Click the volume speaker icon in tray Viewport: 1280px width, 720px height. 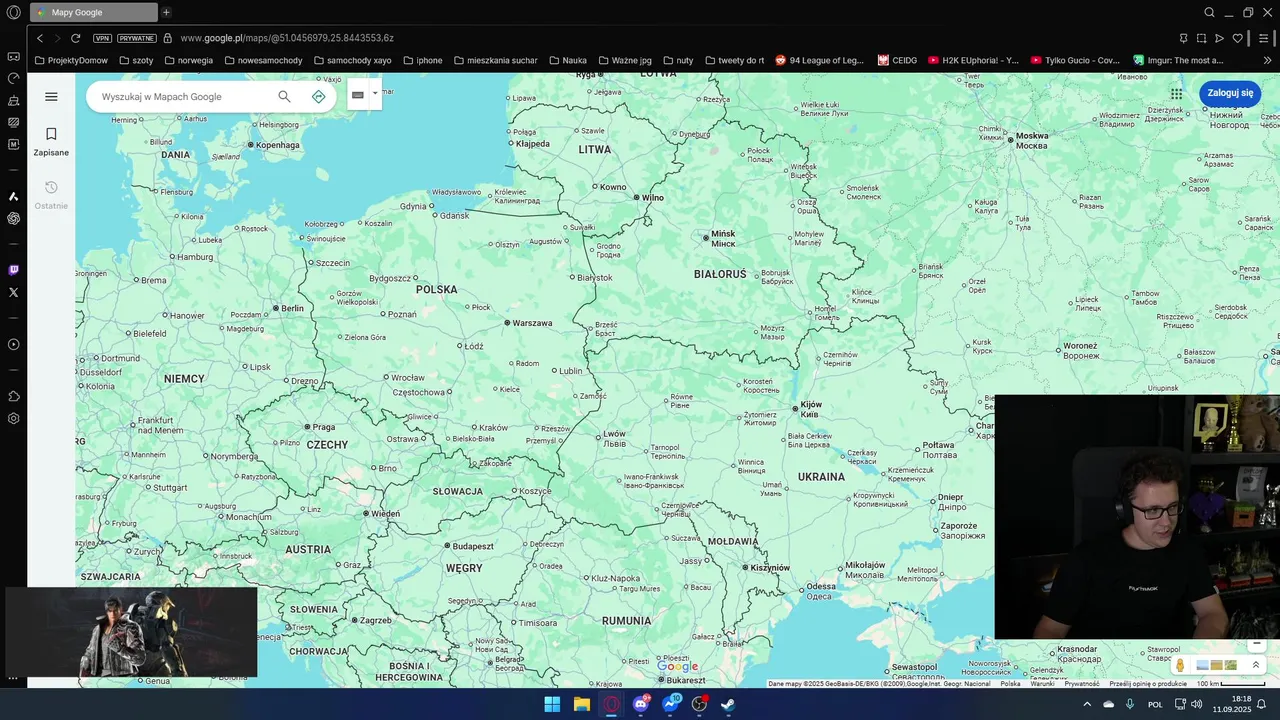click(x=1196, y=704)
